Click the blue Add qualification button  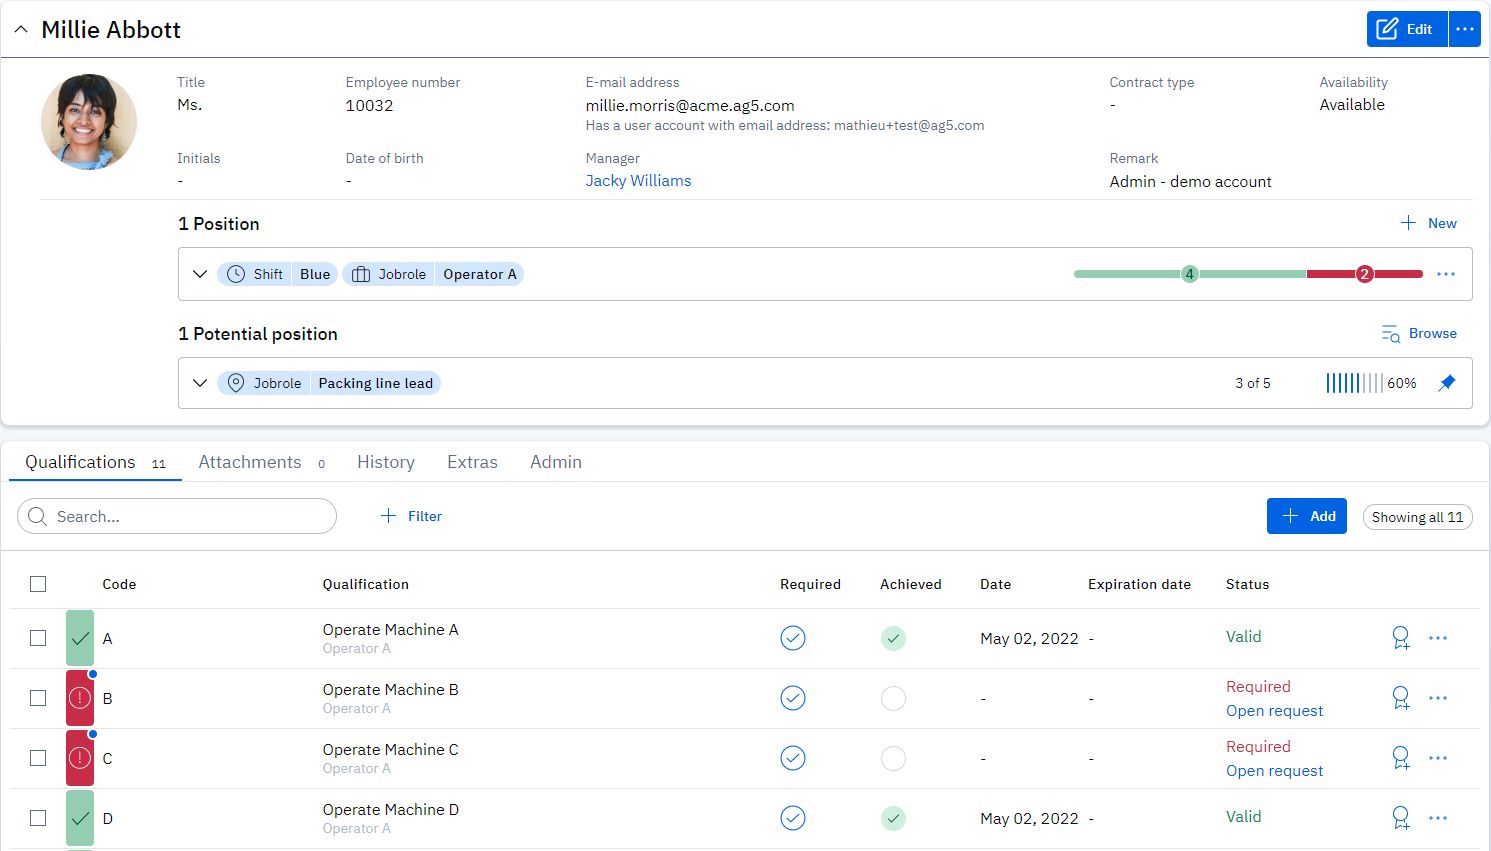(1306, 516)
